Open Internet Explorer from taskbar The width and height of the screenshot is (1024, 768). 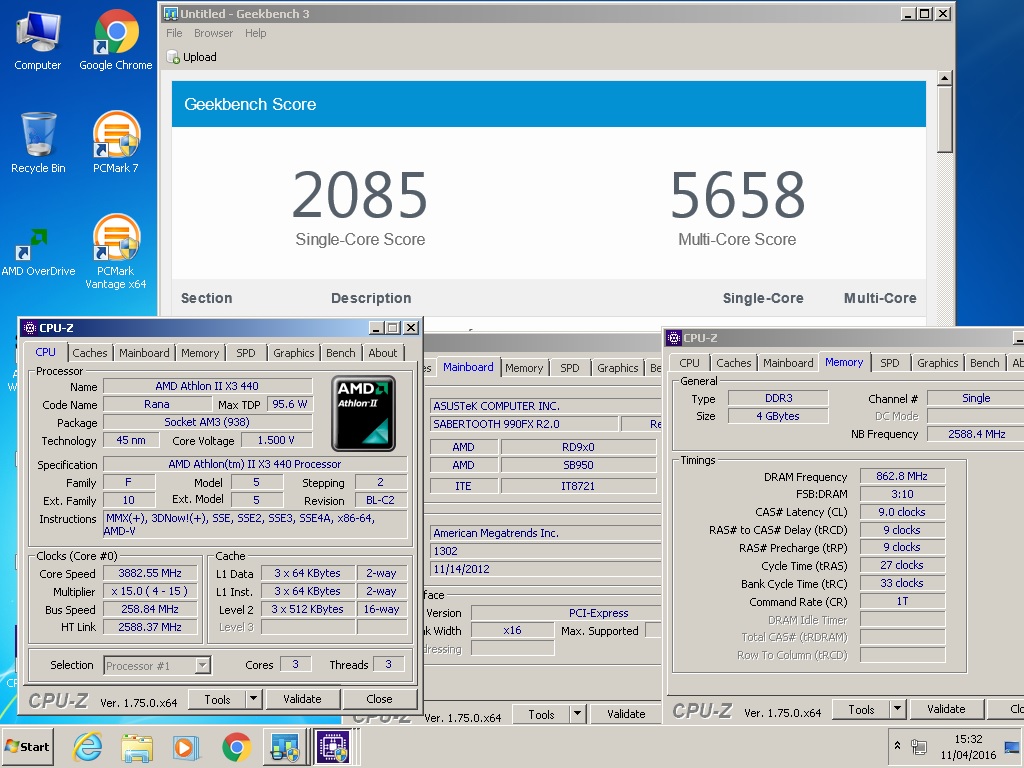click(87, 746)
